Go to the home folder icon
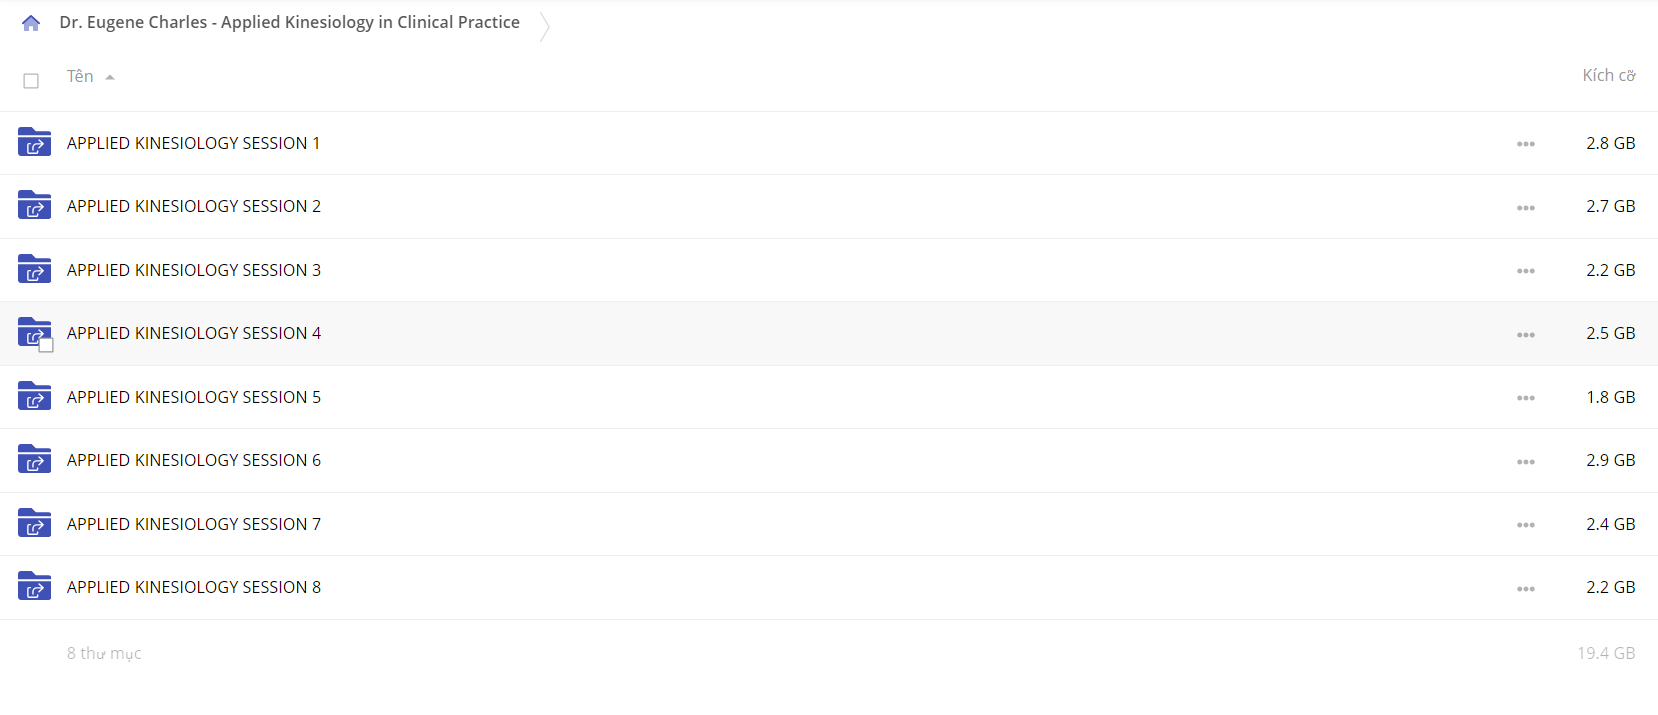 click(31, 23)
